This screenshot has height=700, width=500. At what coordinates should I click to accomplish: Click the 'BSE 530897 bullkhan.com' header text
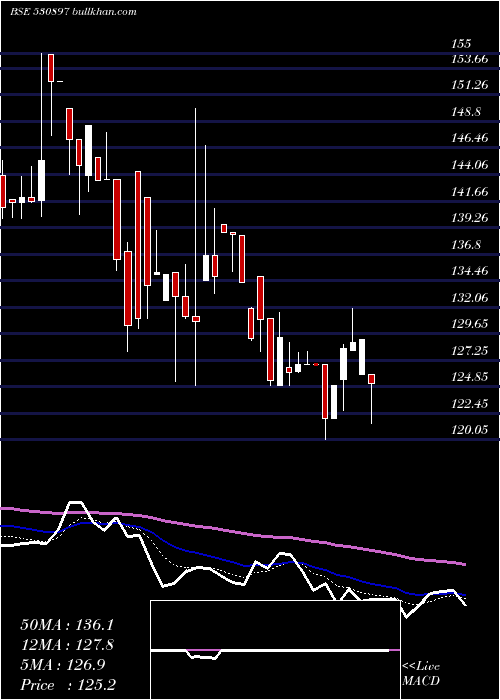(x=73, y=12)
